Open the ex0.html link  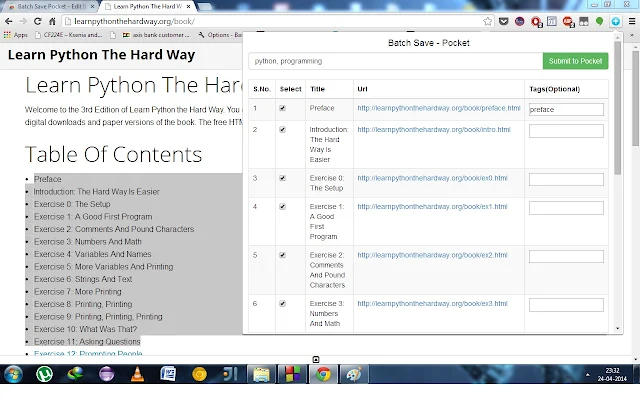[x=432, y=178]
